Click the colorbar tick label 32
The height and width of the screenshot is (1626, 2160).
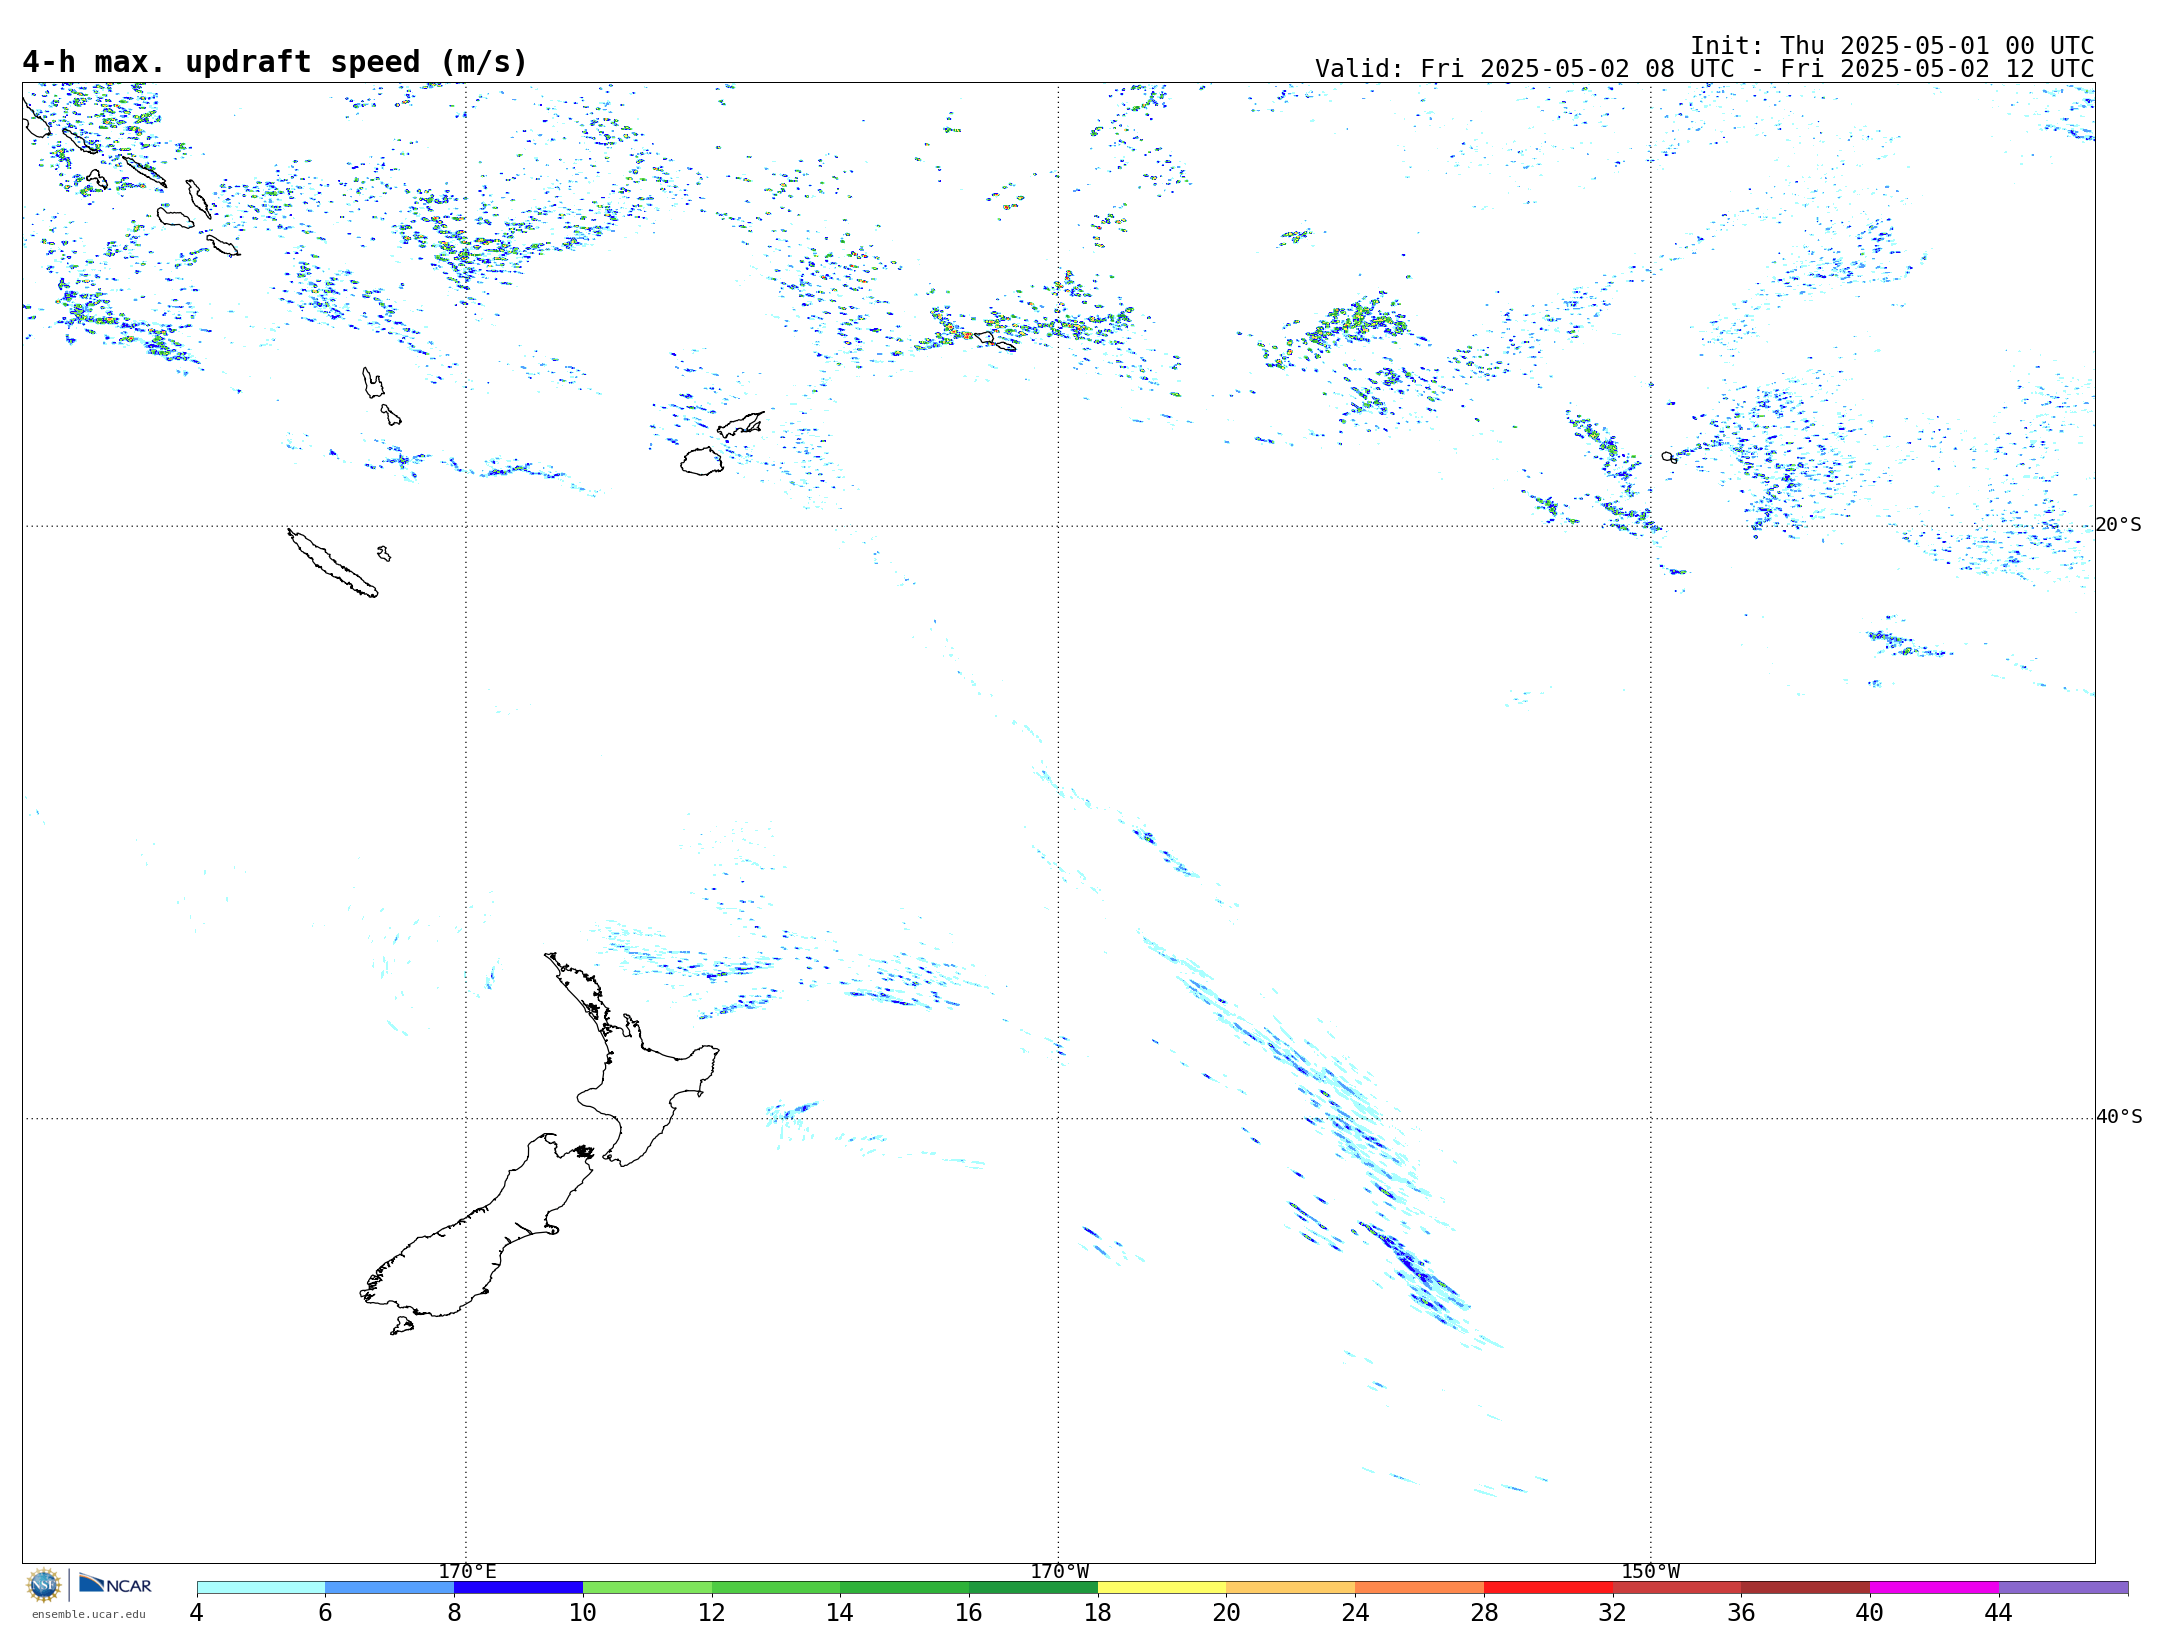click(1612, 1612)
